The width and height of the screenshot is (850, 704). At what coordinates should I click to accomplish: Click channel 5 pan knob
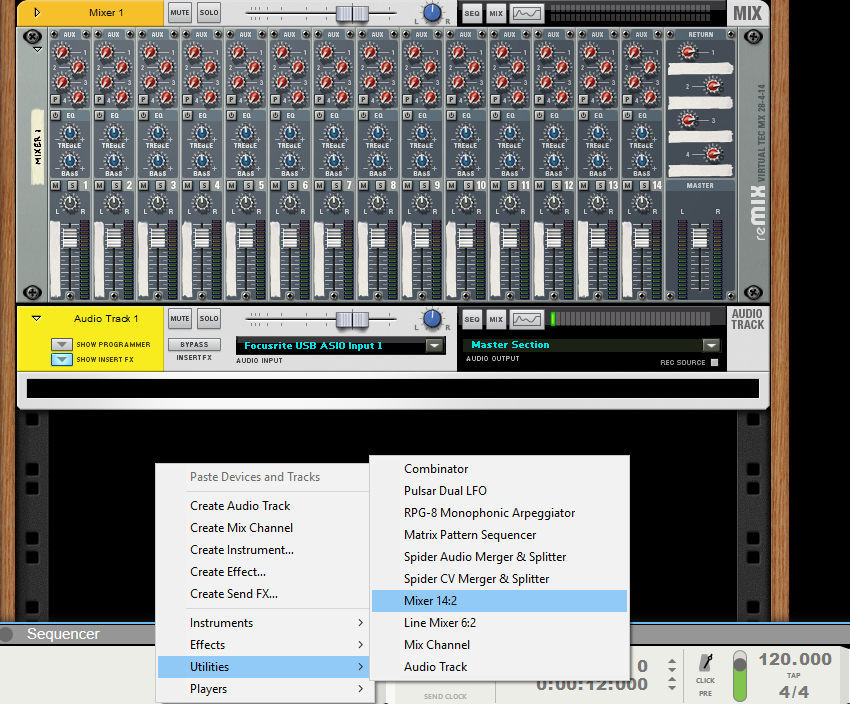(x=246, y=203)
